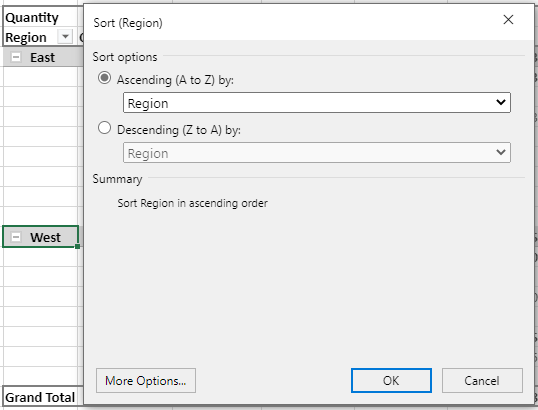Cancel the sort dialog
538x410 pixels.
(482, 380)
